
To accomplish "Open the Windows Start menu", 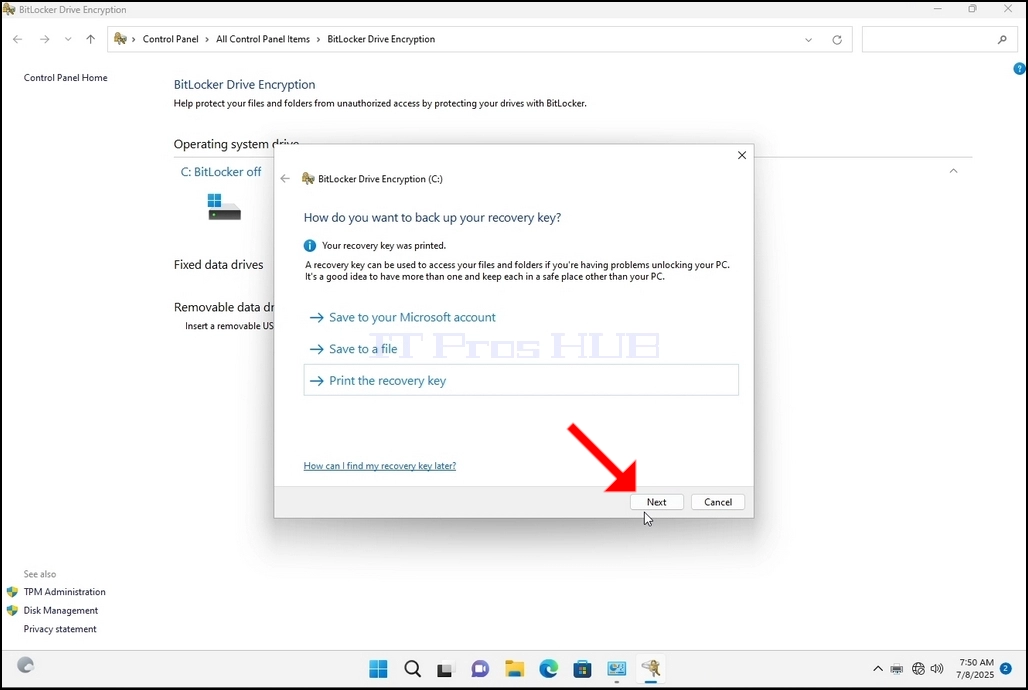I will (x=378, y=669).
